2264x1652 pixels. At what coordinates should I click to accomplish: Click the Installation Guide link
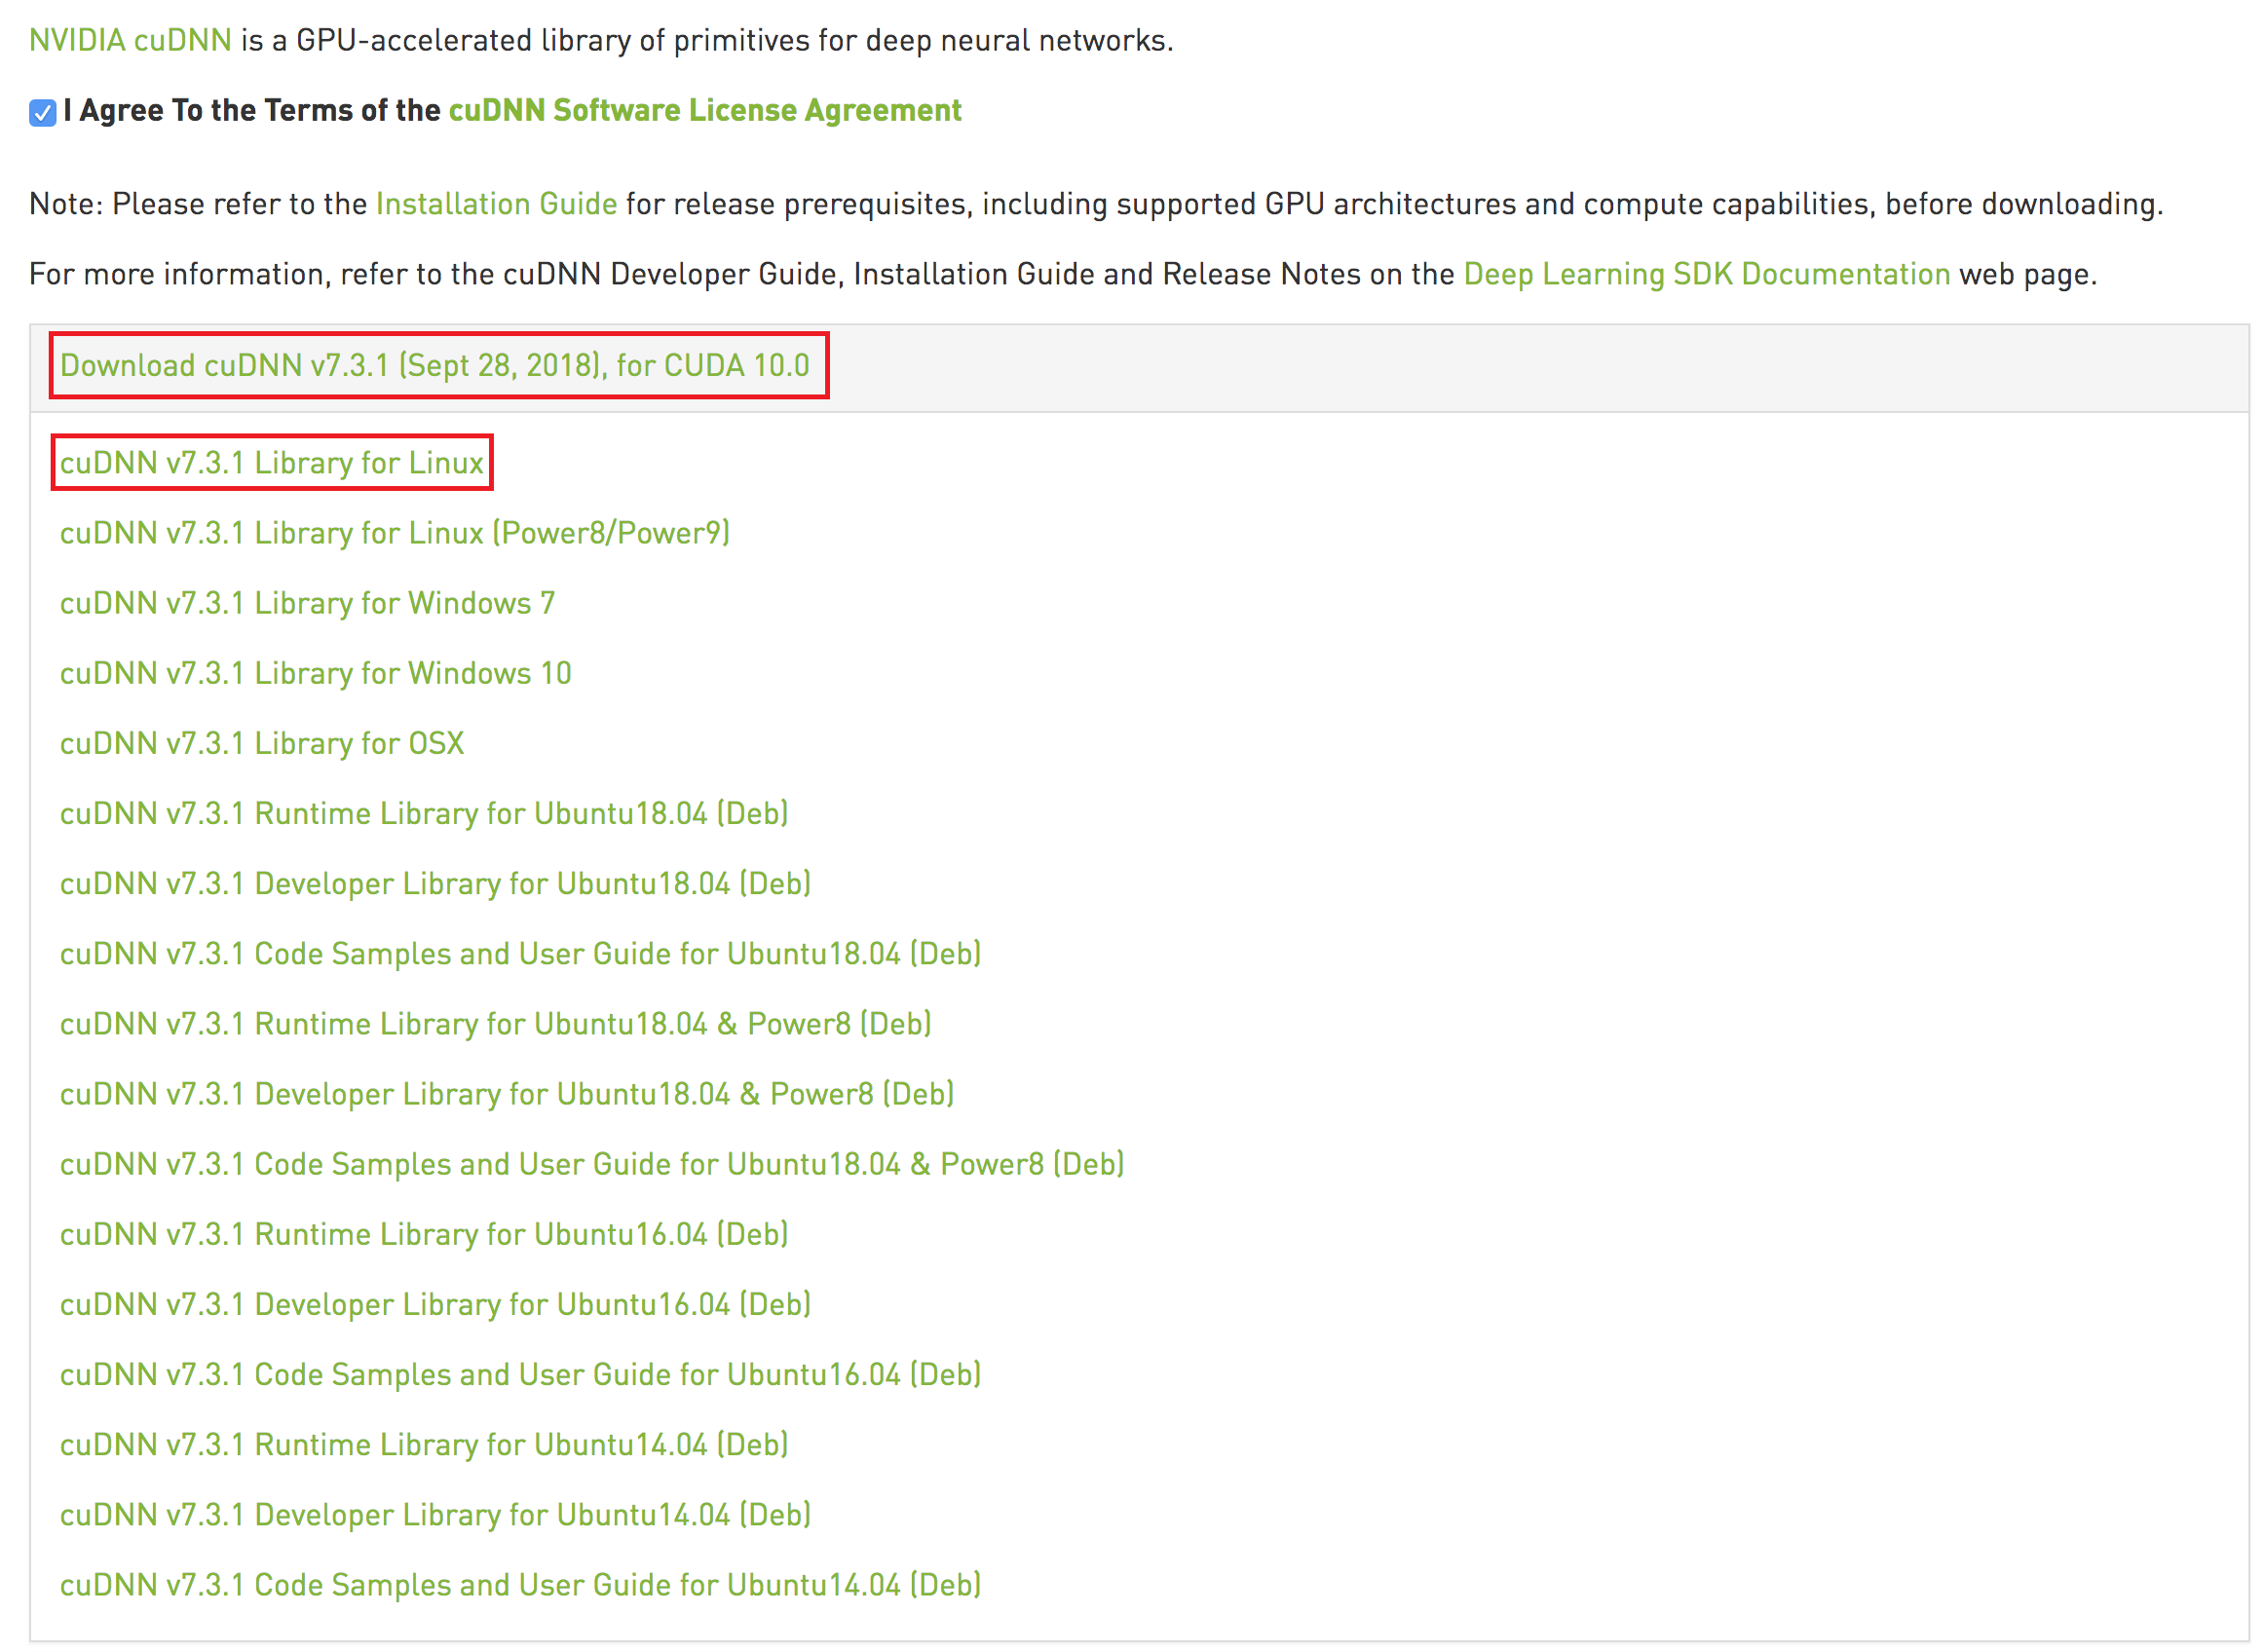496,204
